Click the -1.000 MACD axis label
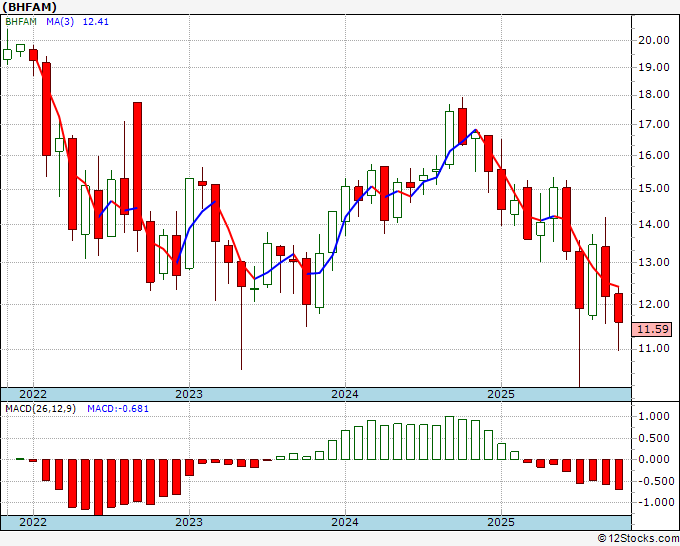This screenshot has width=680, height=546. (654, 502)
